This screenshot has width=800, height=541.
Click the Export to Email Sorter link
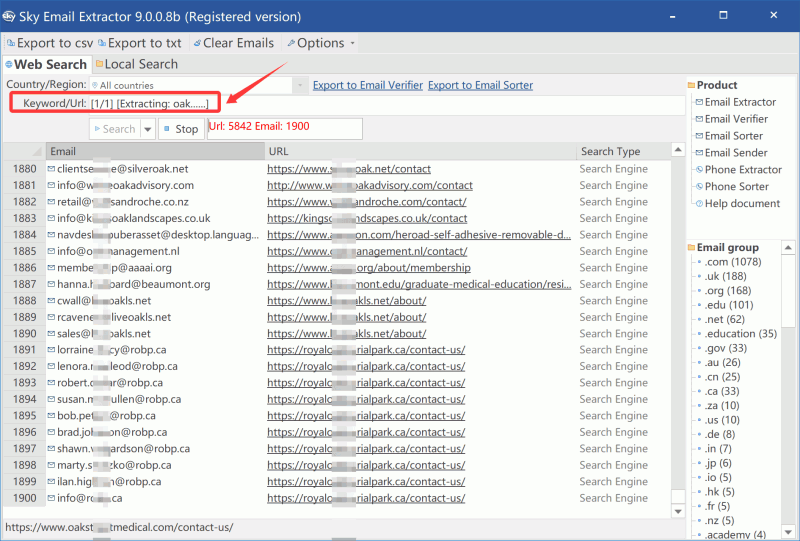481,85
